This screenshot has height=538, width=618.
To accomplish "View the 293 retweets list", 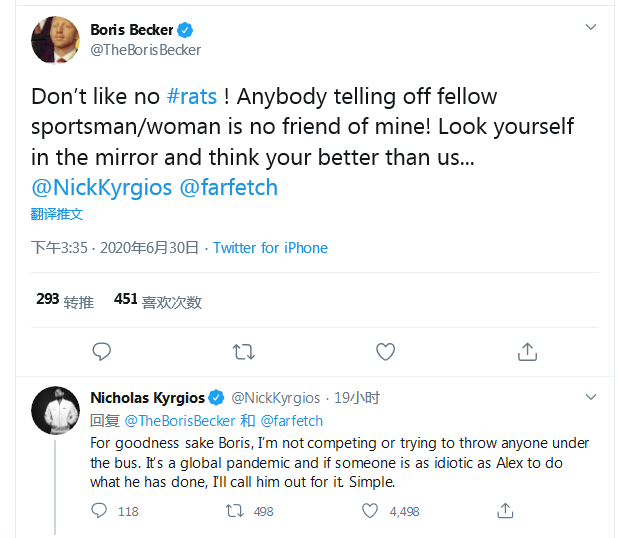I will tap(64, 299).
